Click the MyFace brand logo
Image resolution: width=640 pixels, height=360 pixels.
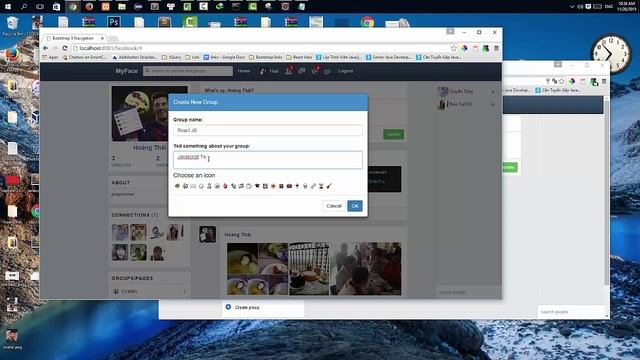click(x=127, y=71)
